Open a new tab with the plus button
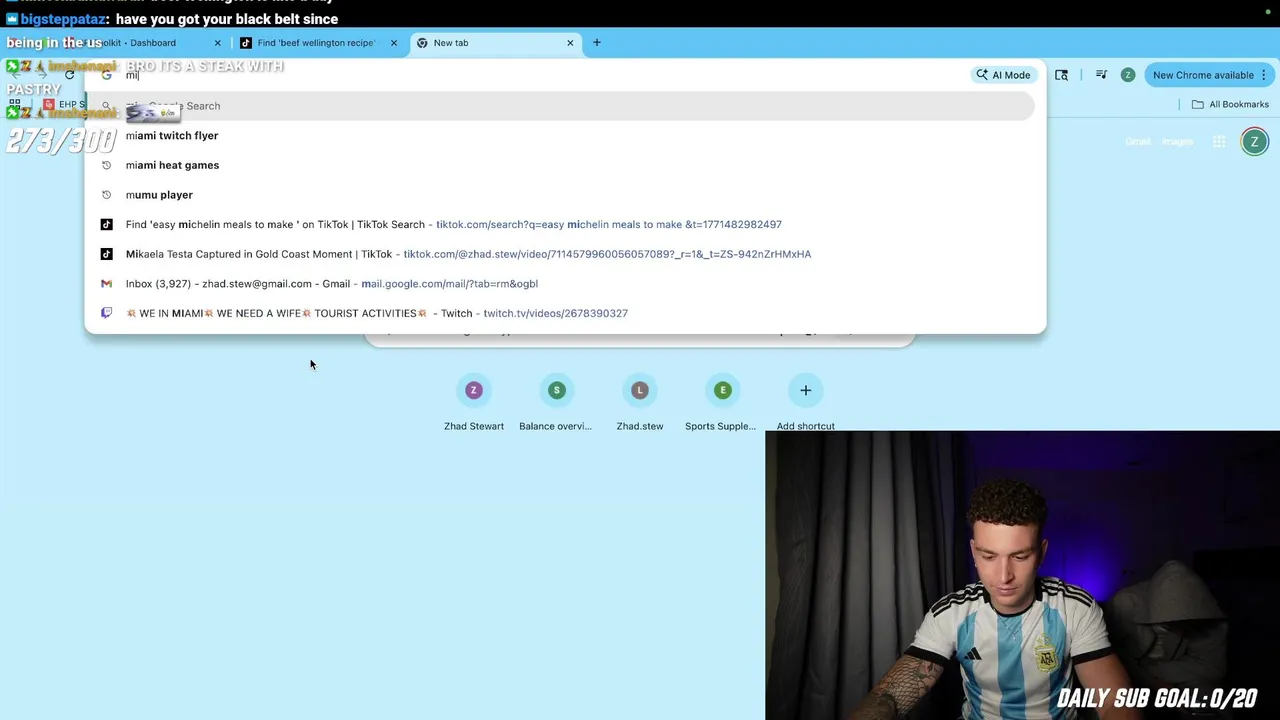Screen dimensions: 1280x720 point(597,43)
